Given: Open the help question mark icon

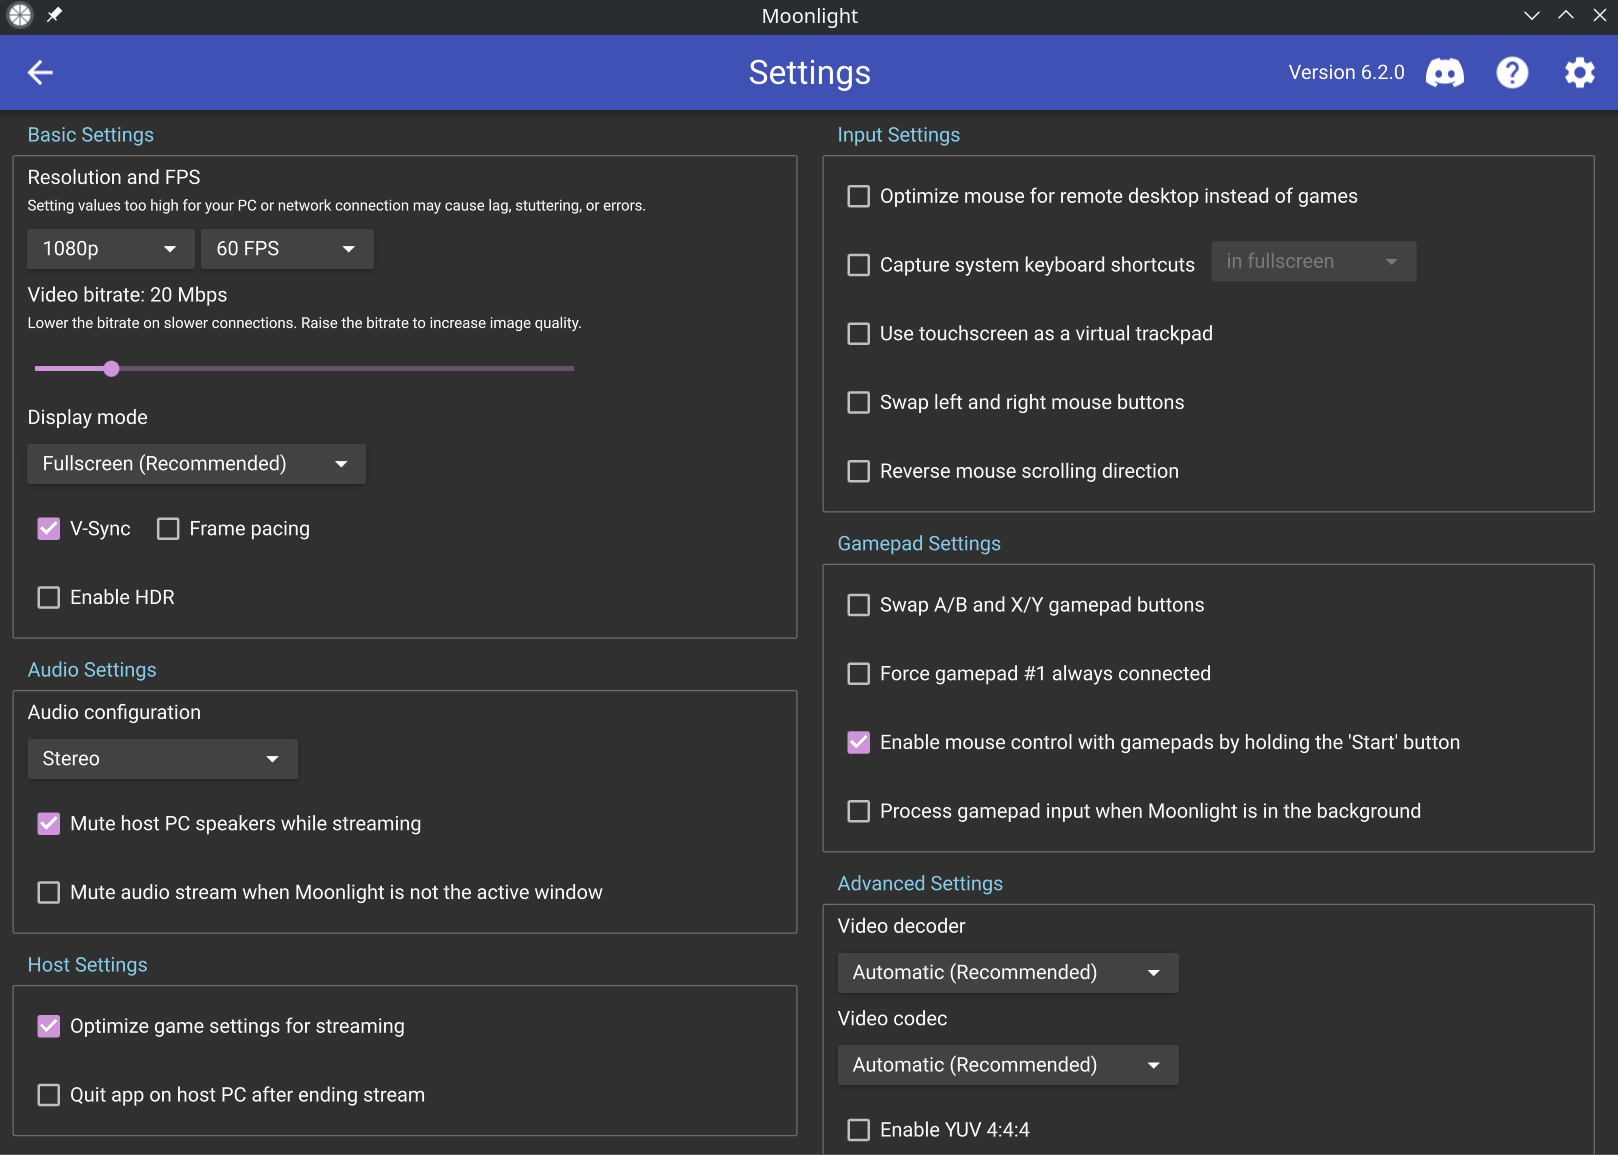Looking at the screenshot, I should click(x=1512, y=72).
